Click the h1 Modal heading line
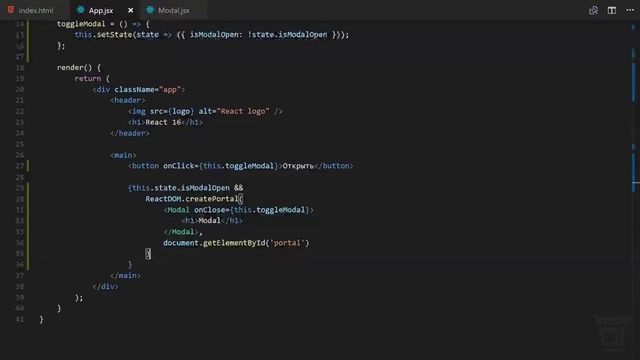 click(212, 220)
